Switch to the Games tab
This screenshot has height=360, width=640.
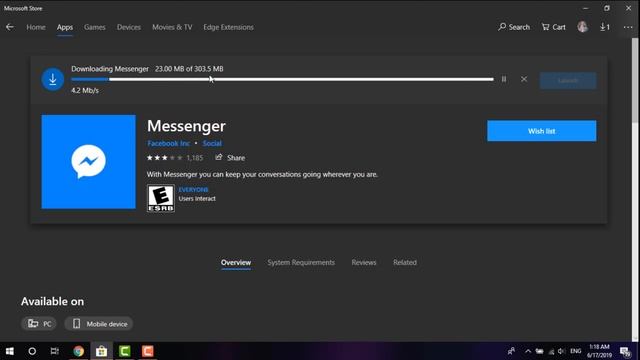pyautogui.click(x=95, y=27)
